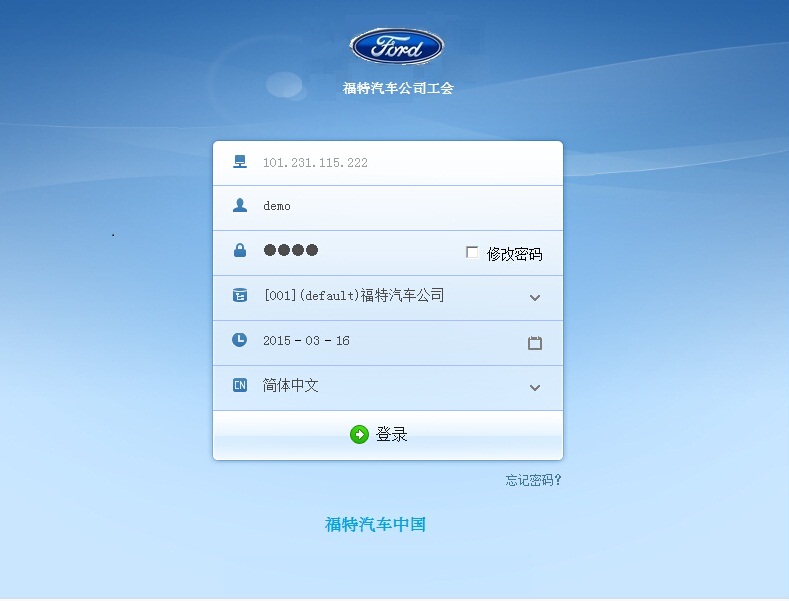Click the green arrow login icon
The height and width of the screenshot is (601, 789).
pyautogui.click(x=359, y=434)
